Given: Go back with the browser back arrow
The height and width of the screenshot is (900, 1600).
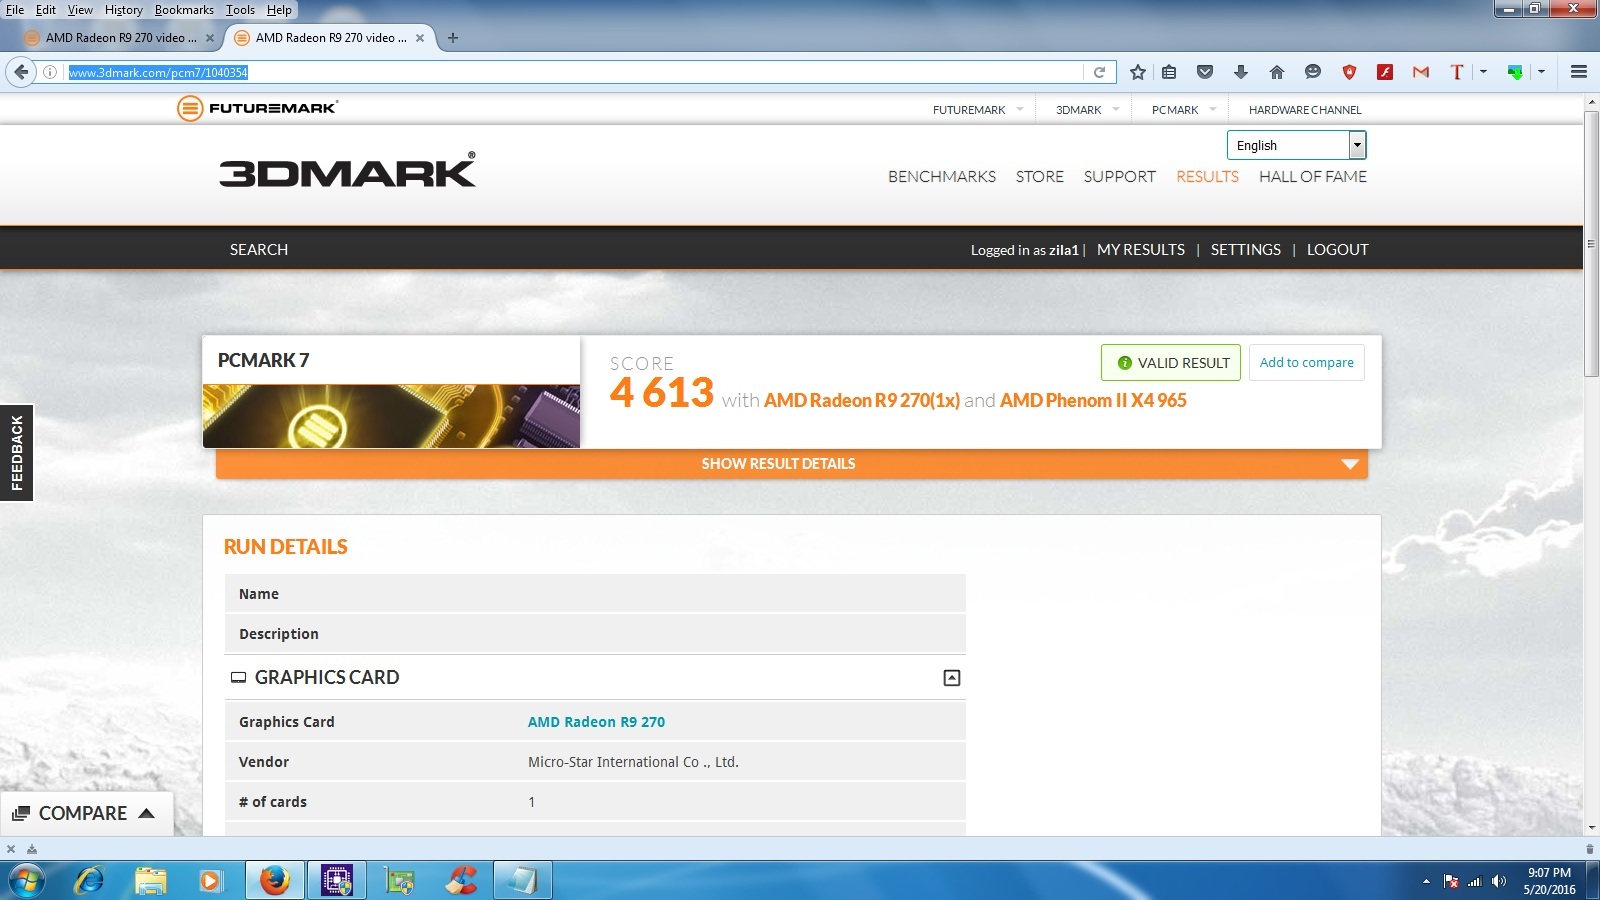Looking at the screenshot, I should [21, 72].
